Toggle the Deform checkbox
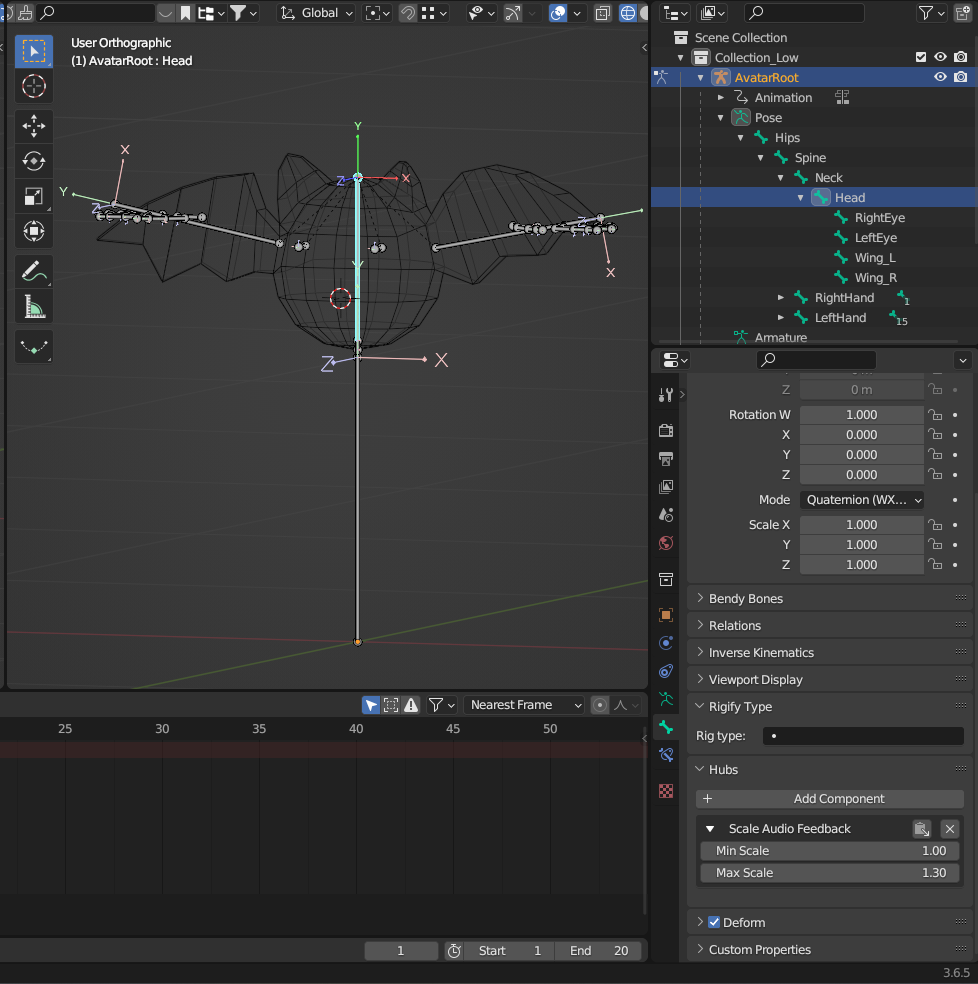The width and height of the screenshot is (978, 984). pyautogui.click(x=714, y=922)
